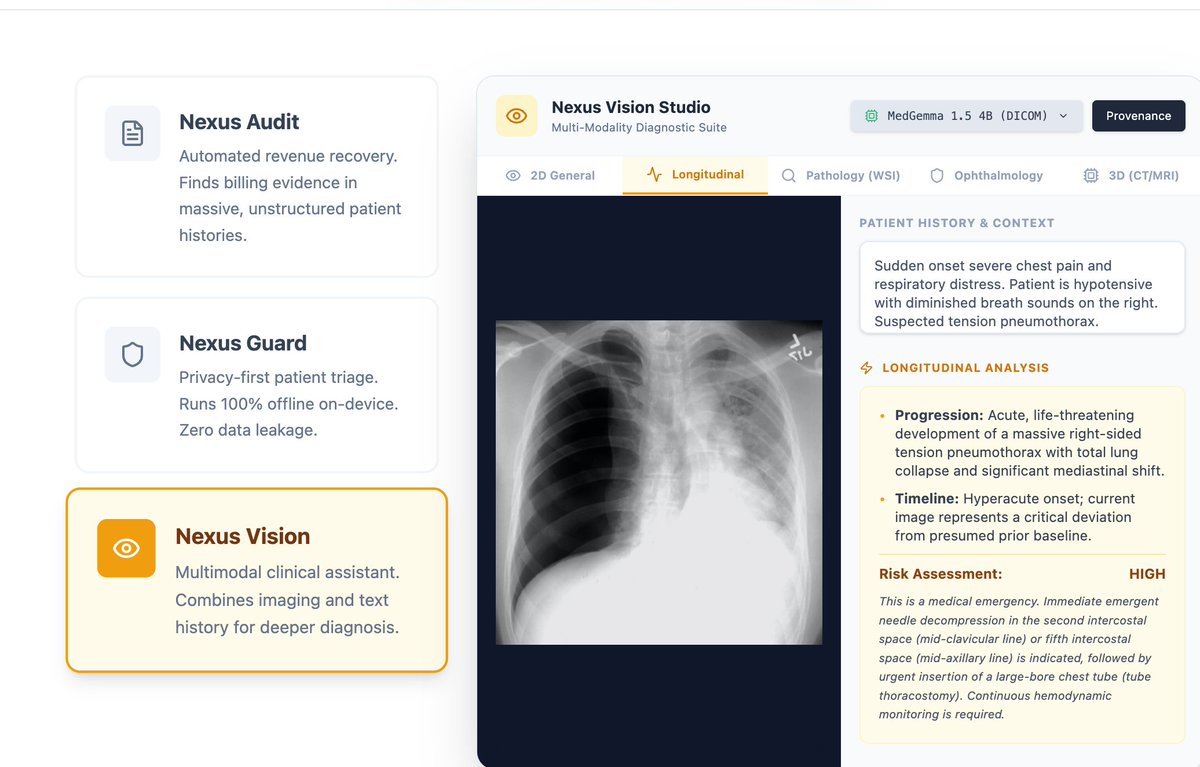Click the Privacy-first patient triage description
The height and width of the screenshot is (767, 1200).
pos(288,404)
